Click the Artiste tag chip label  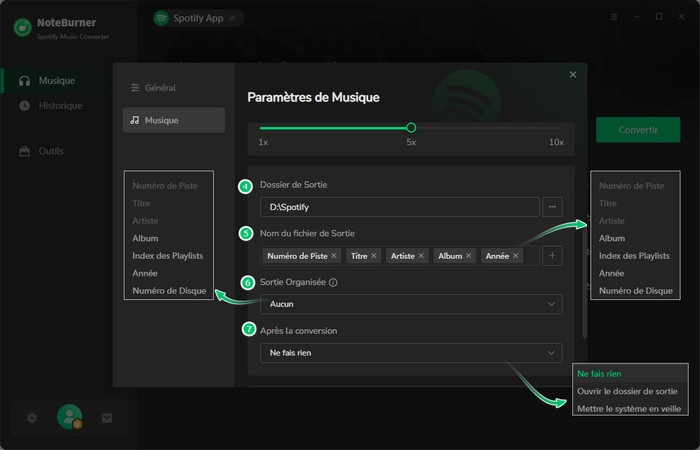(x=403, y=256)
